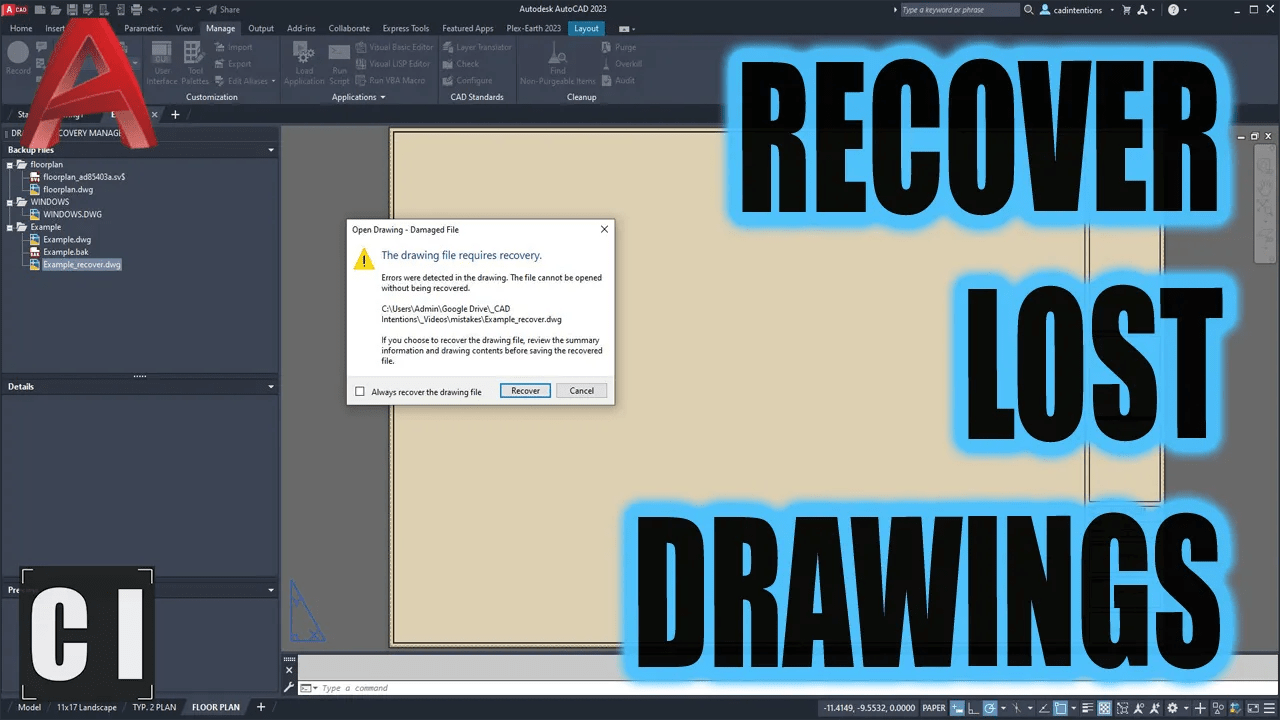Screen dimensions: 1280x720
Task: Click Configure in CAD Standards panel
Action: click(467, 81)
